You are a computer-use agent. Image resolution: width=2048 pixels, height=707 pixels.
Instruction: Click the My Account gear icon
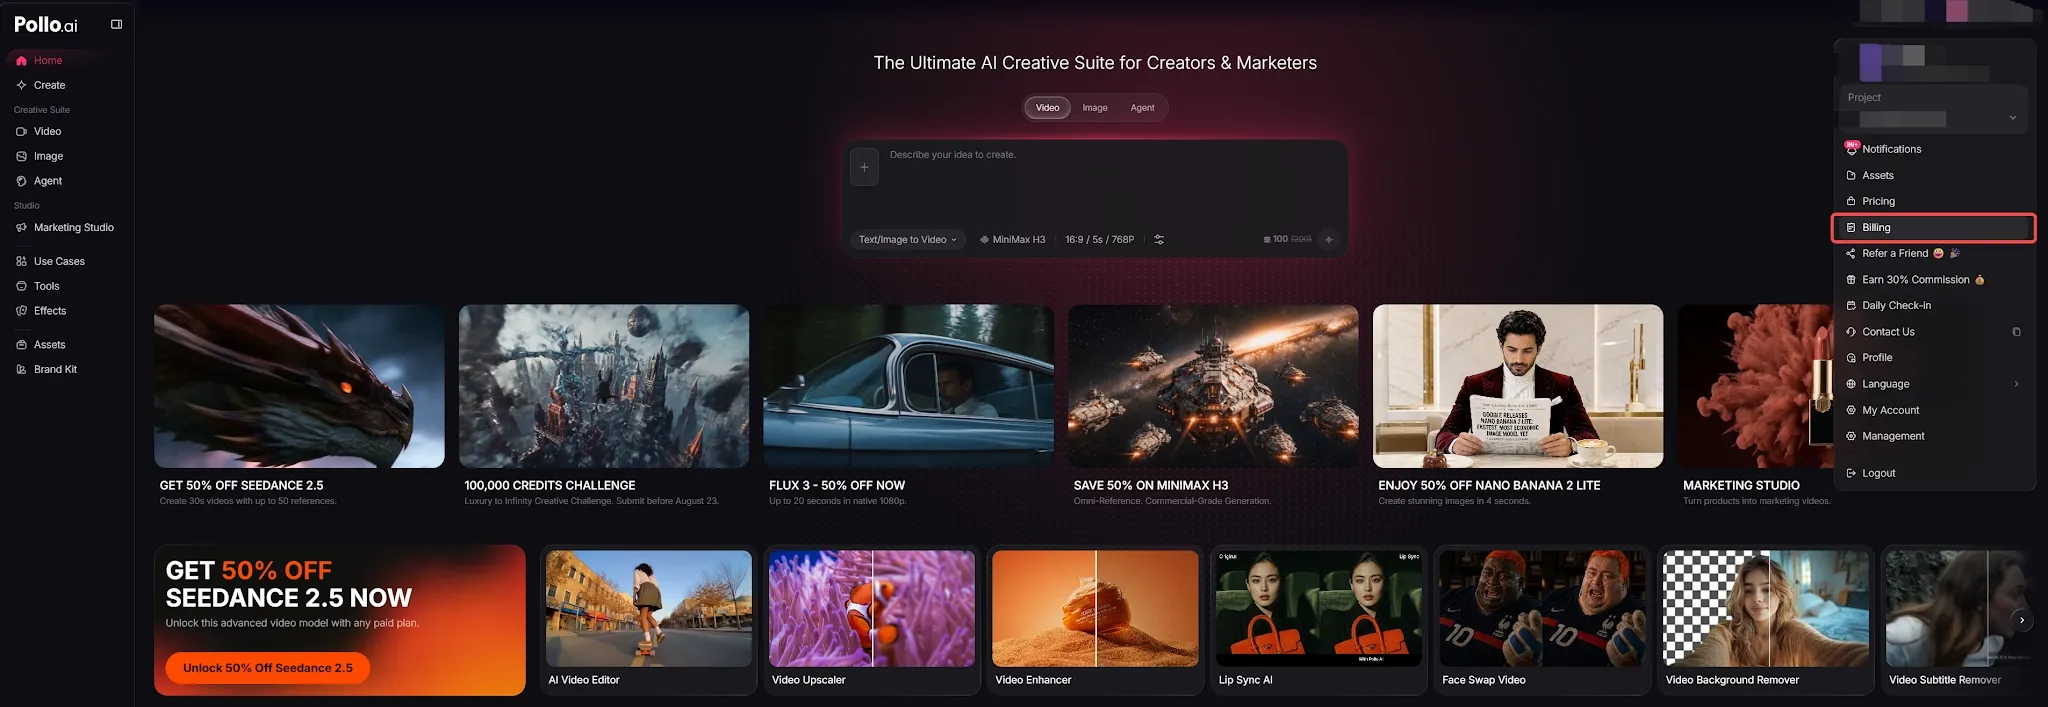tap(1851, 410)
